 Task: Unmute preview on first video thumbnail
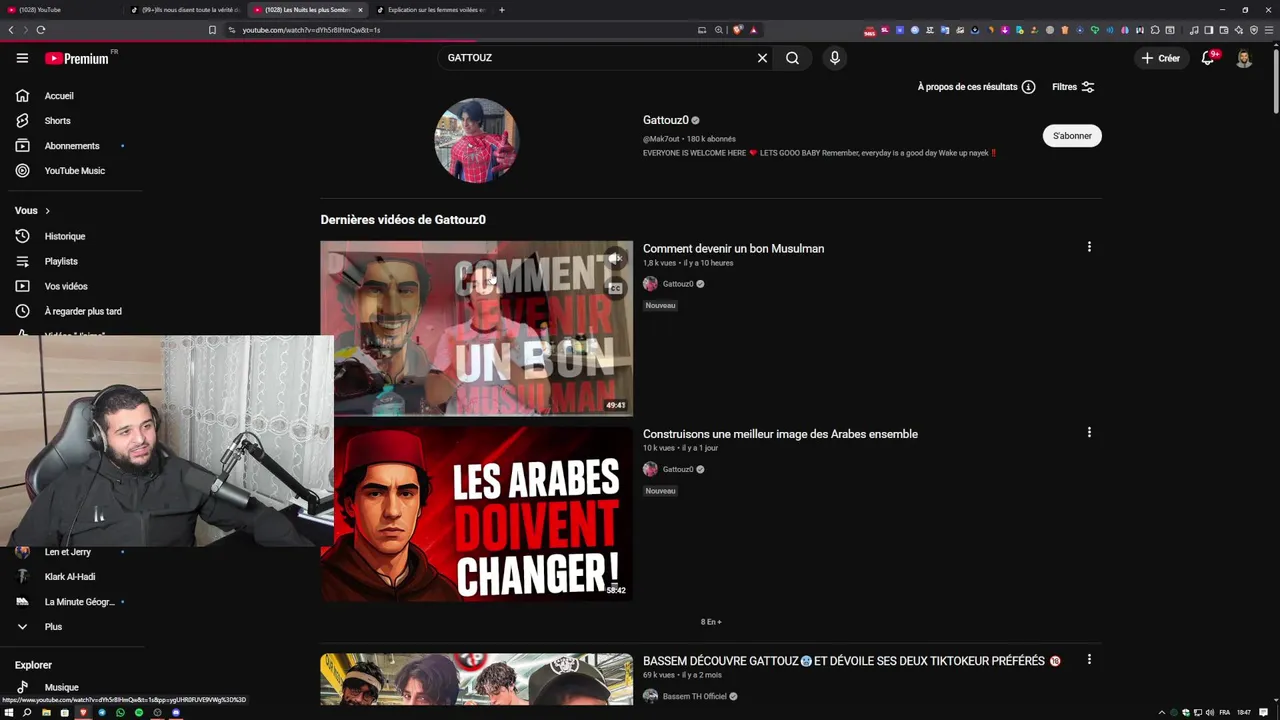(616, 259)
